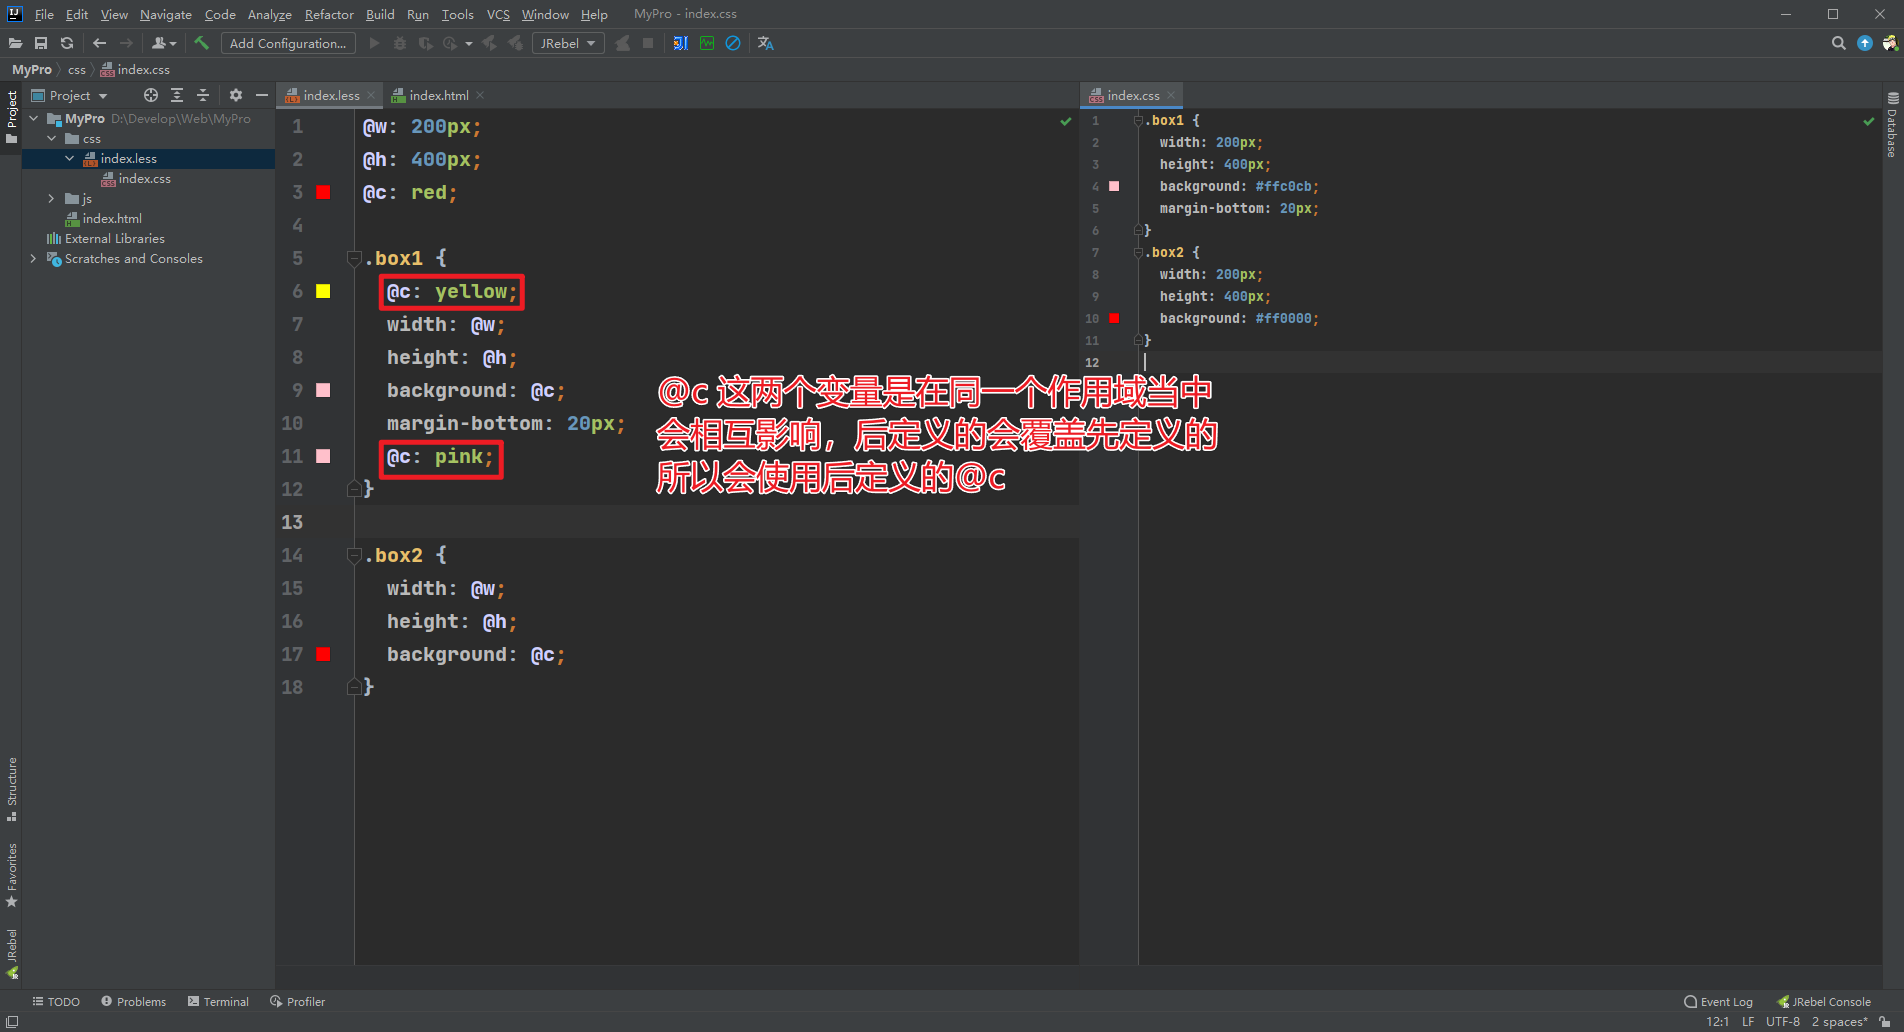Screen dimensions: 1904x1032
Task: Fold the .box2 block in index.less
Action: [354, 555]
